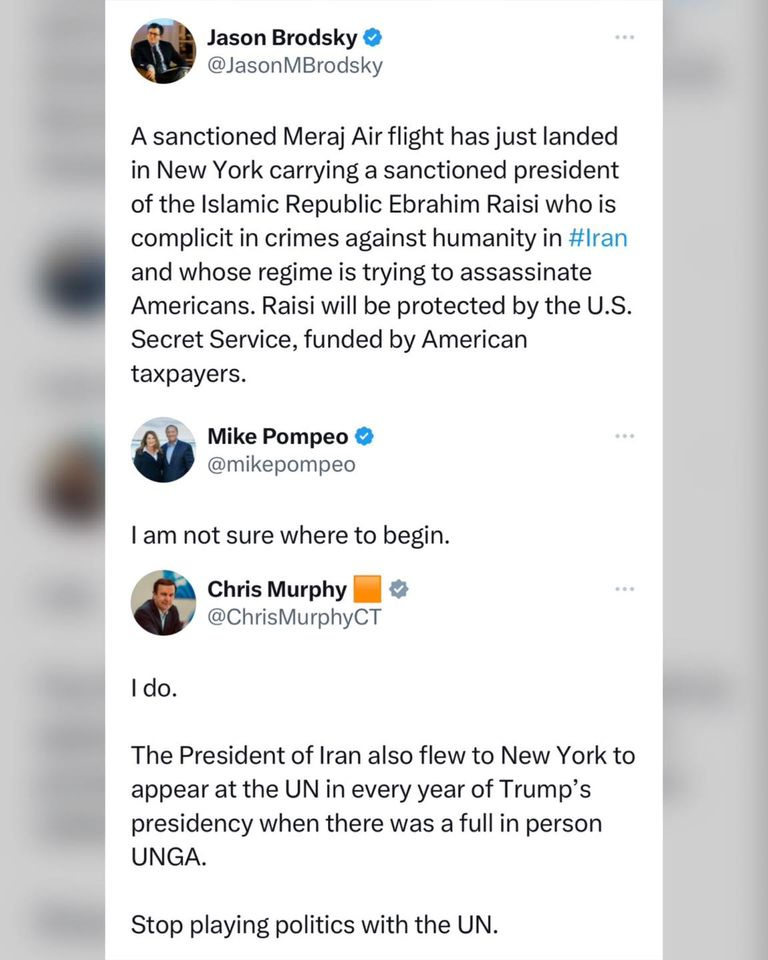Open more options on Mike Pompeo's tweet
This screenshot has height=960, width=768.
(625, 437)
